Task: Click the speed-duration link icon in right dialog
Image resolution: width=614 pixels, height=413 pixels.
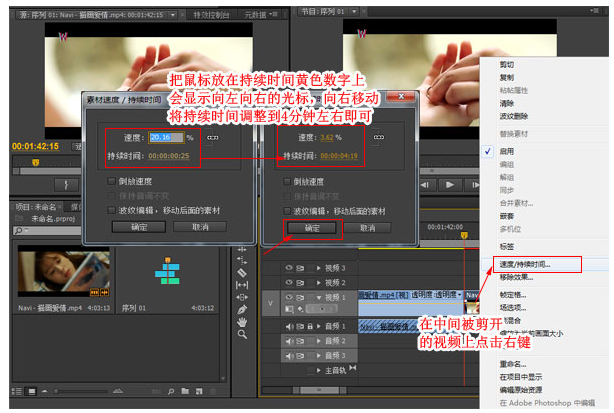Action: 379,137
